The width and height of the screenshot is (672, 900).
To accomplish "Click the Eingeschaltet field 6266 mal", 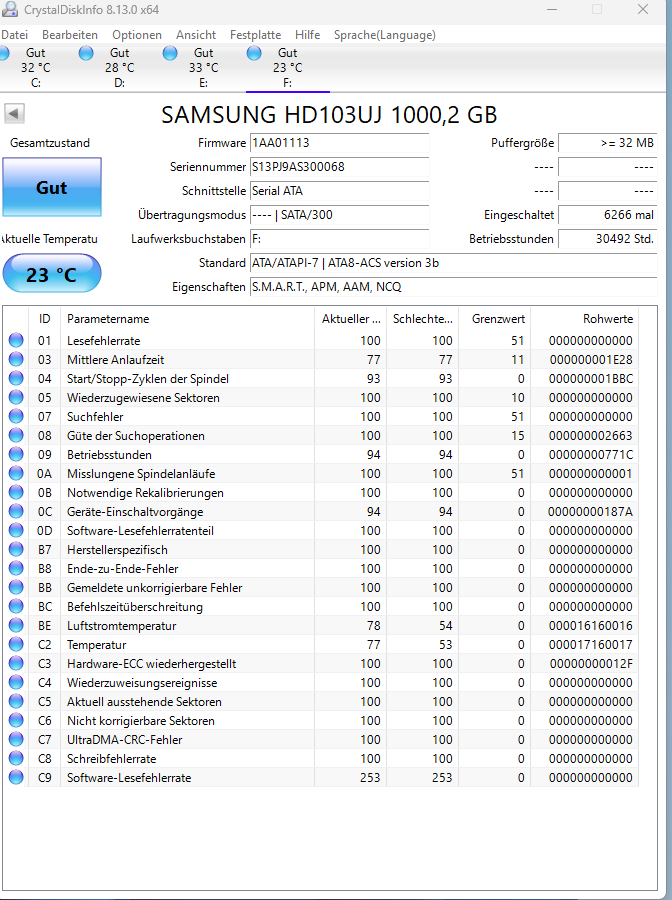I will 608,215.
